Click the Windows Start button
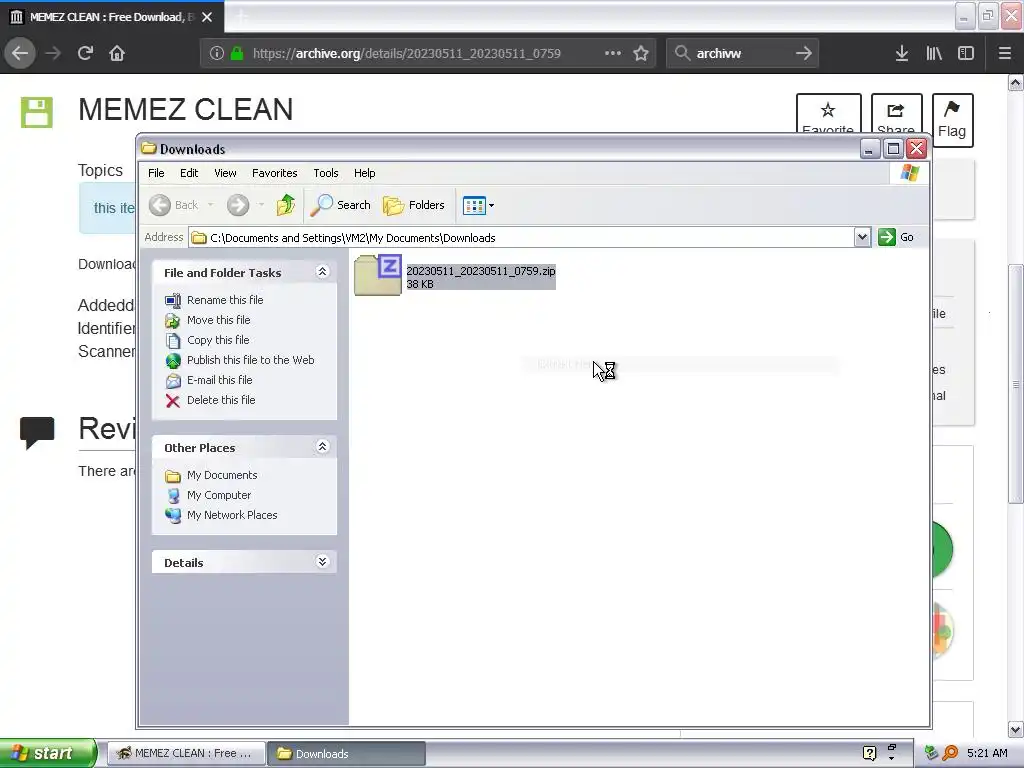Screen dimensions: 1024x768 coord(48,753)
